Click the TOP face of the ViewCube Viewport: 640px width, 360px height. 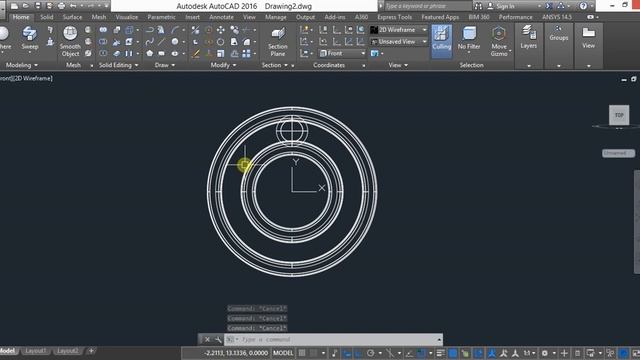[x=619, y=115]
